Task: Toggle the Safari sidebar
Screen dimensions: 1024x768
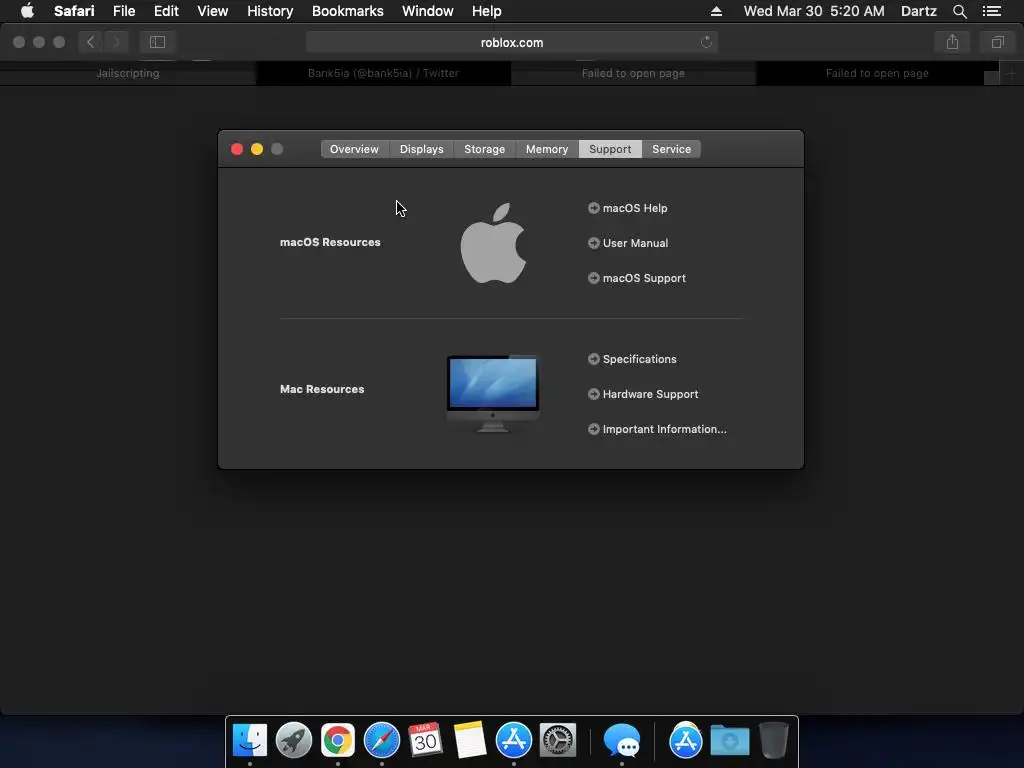Action: pos(157,42)
